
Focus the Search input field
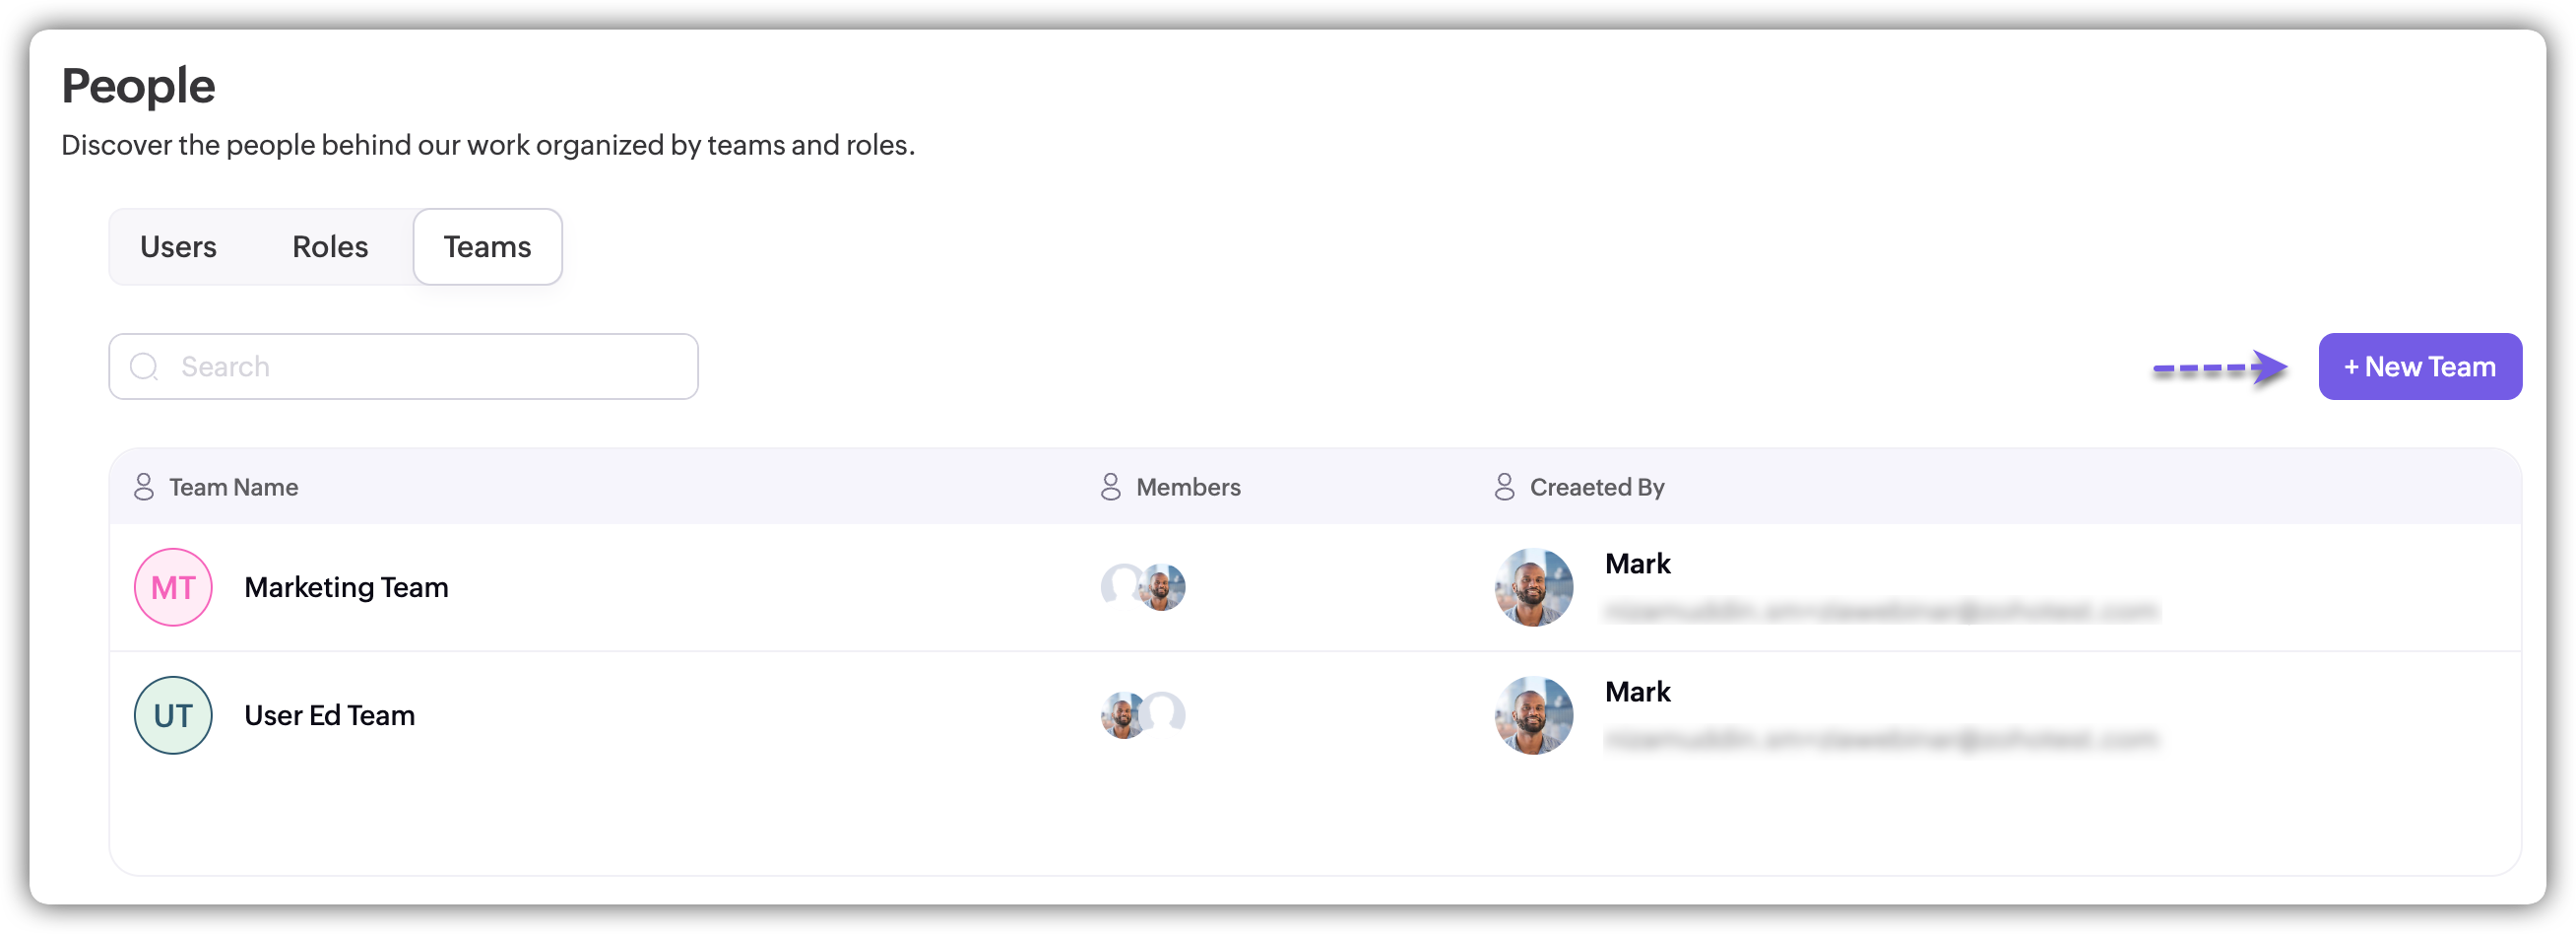click(420, 367)
